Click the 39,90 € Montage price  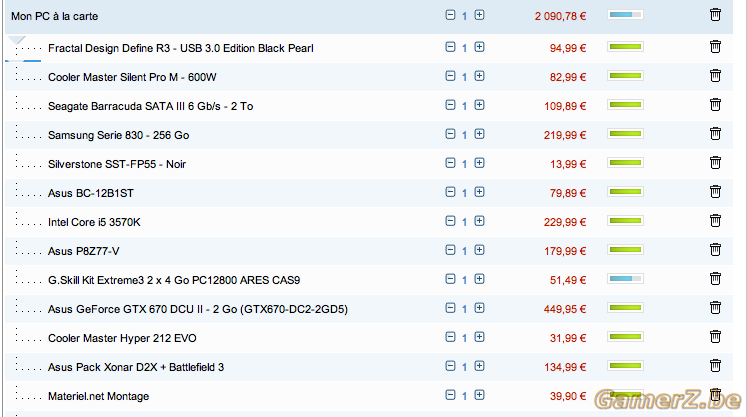click(568, 397)
